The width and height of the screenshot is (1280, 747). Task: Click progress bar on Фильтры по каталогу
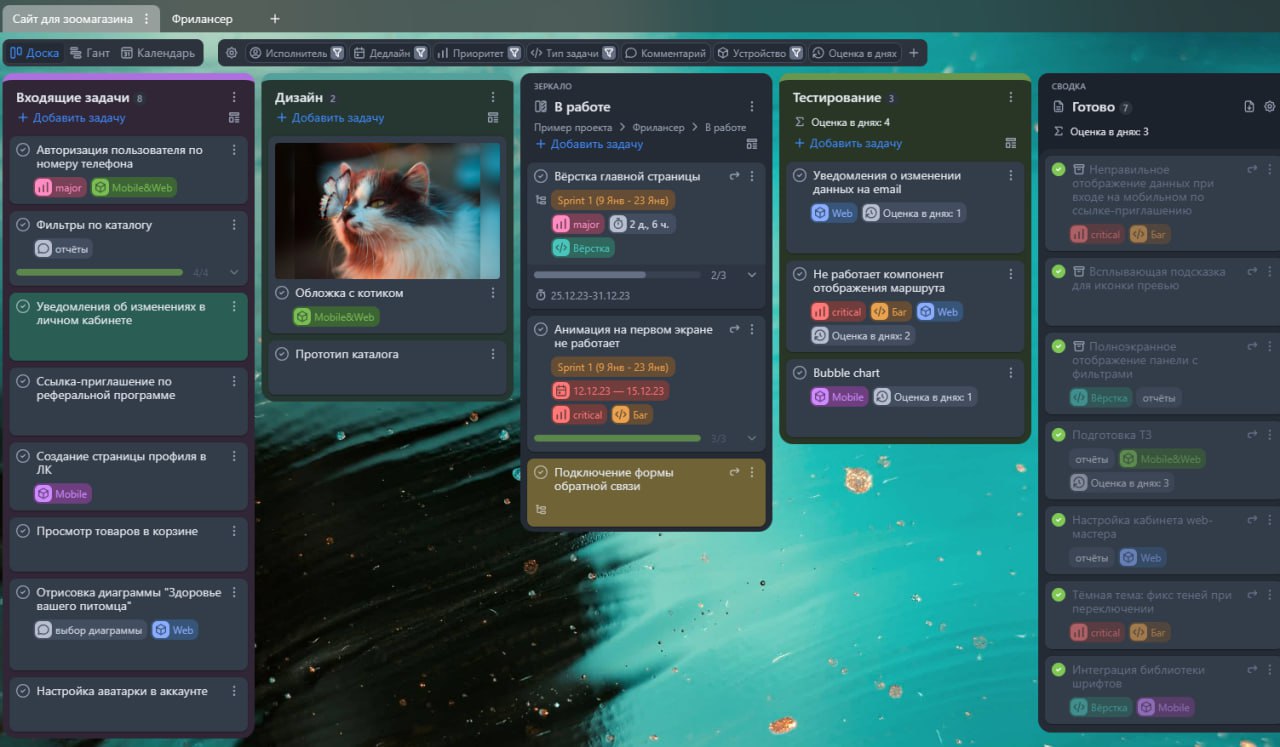click(100, 272)
